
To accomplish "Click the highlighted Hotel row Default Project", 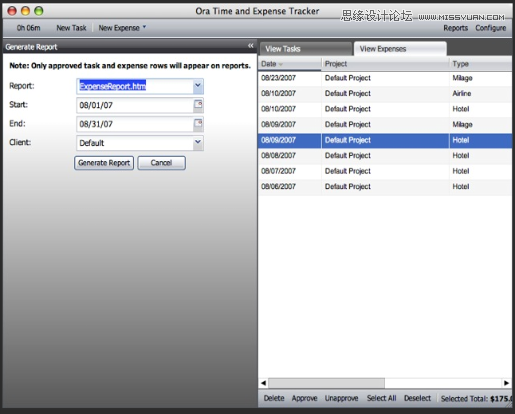I will (348, 140).
